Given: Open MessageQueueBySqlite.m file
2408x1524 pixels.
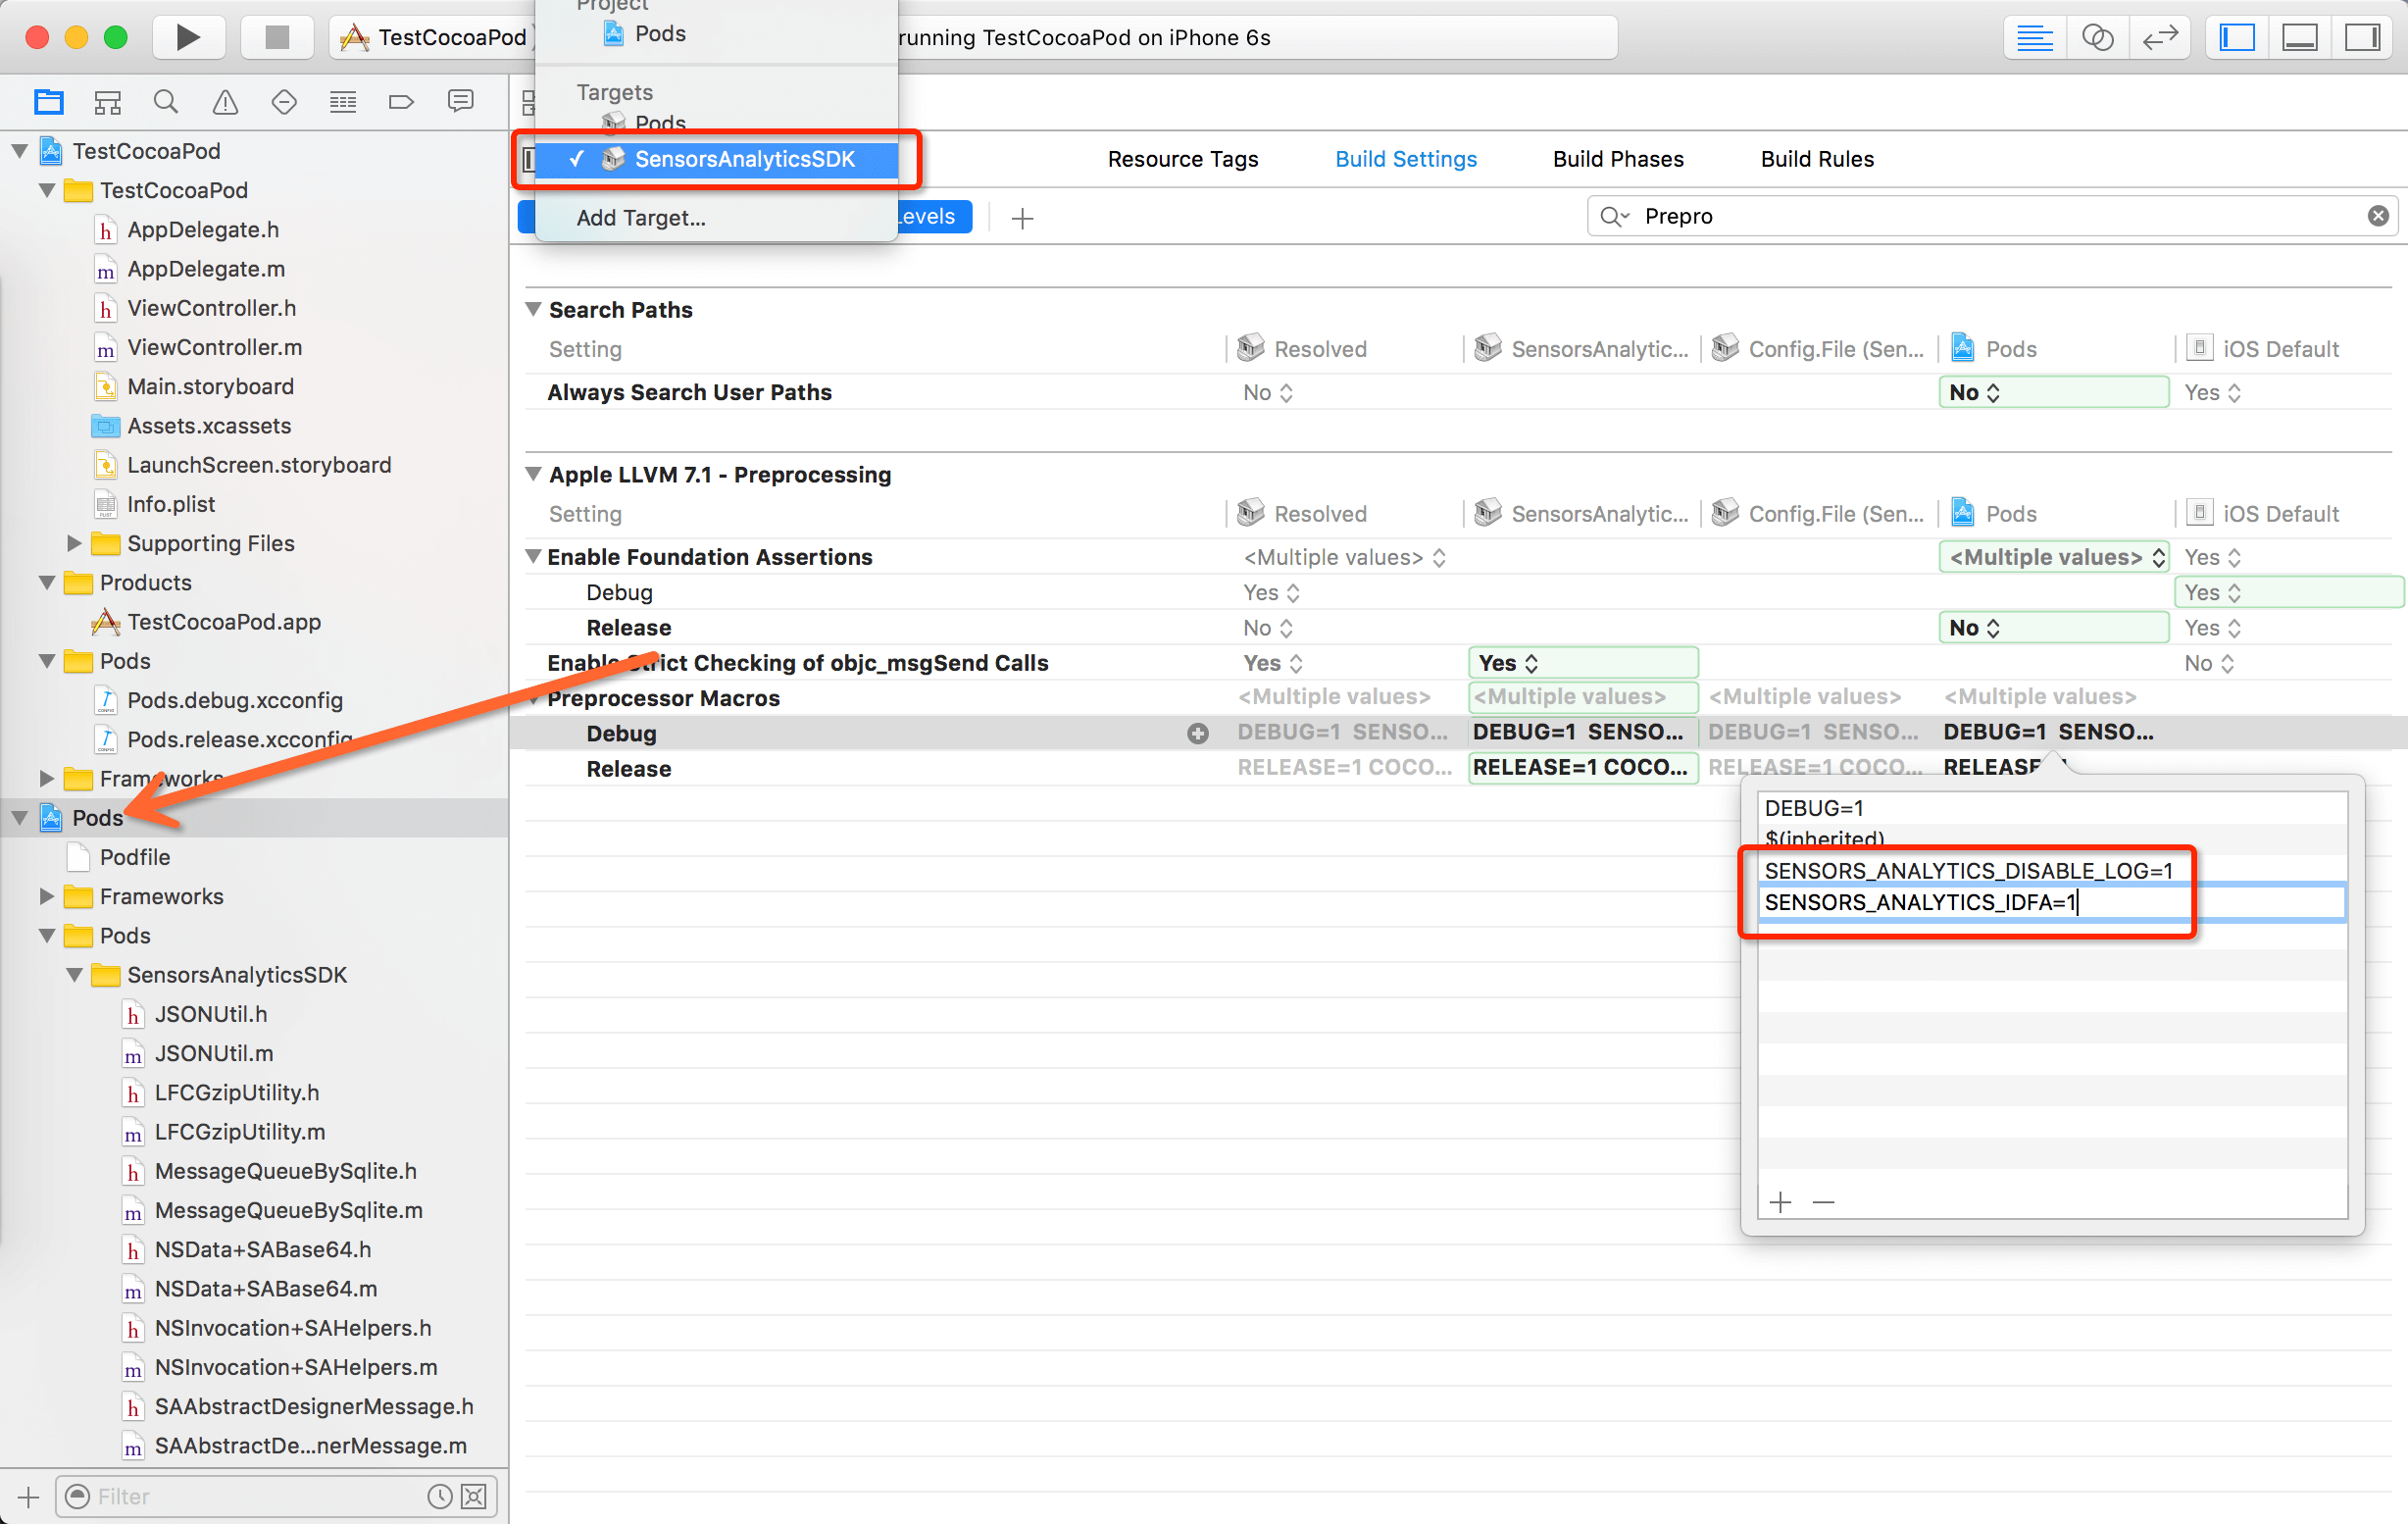Looking at the screenshot, I should (x=288, y=1211).
